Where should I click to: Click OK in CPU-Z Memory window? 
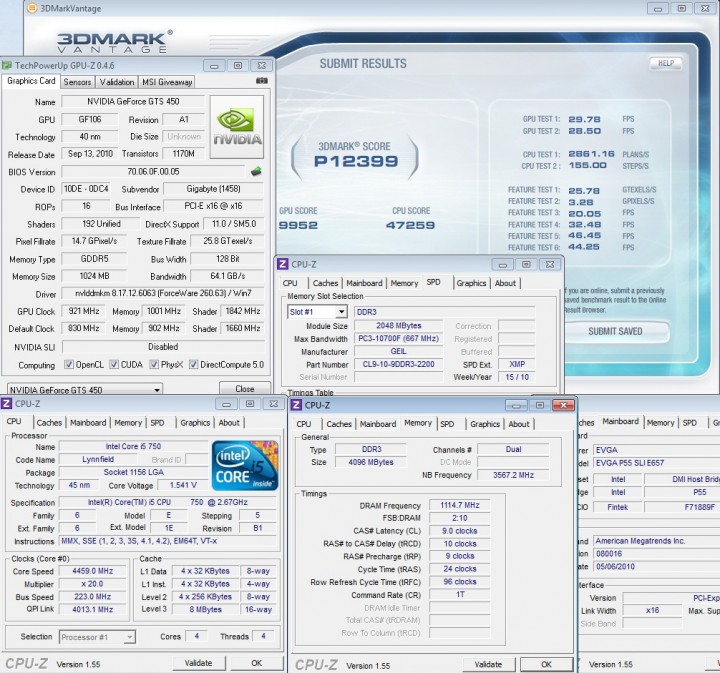click(546, 664)
